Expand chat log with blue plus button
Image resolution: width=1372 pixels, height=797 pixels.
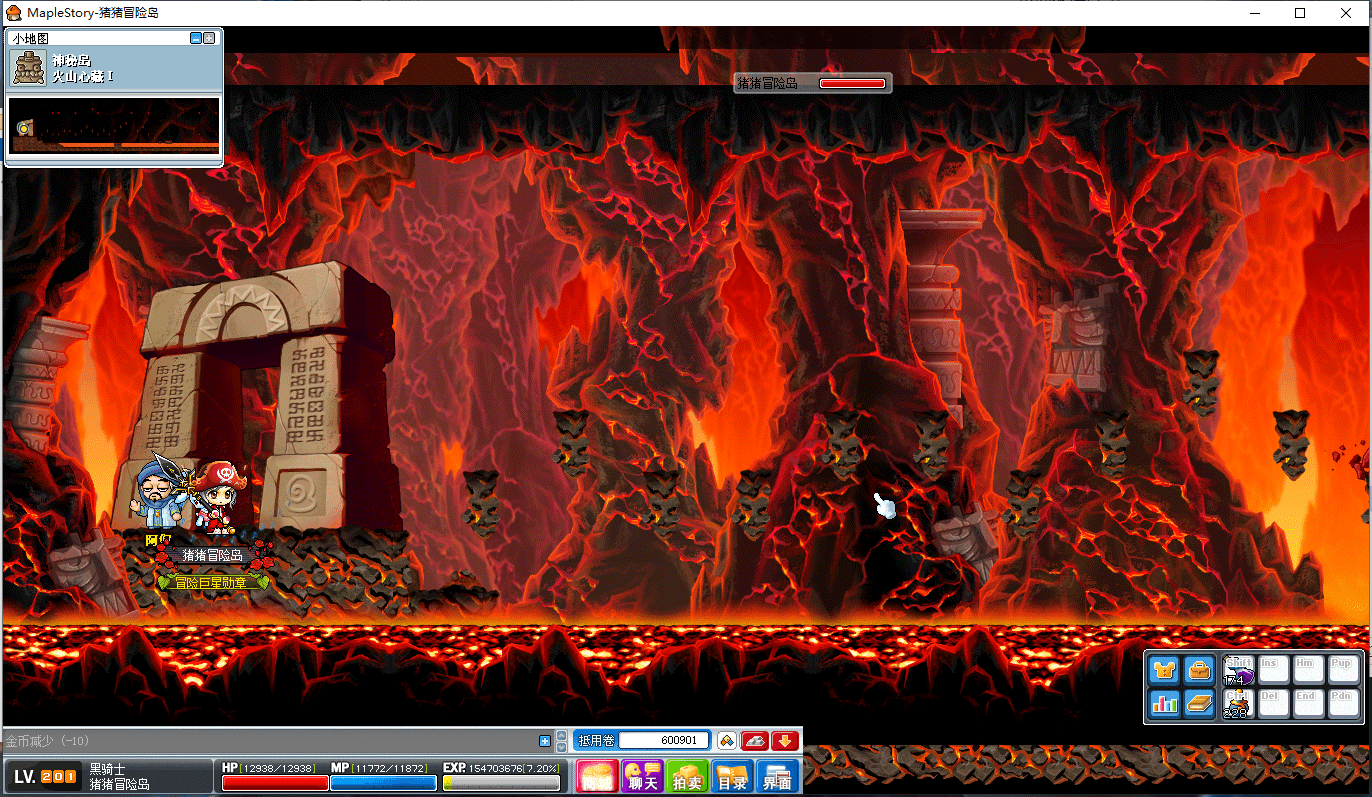coord(545,741)
